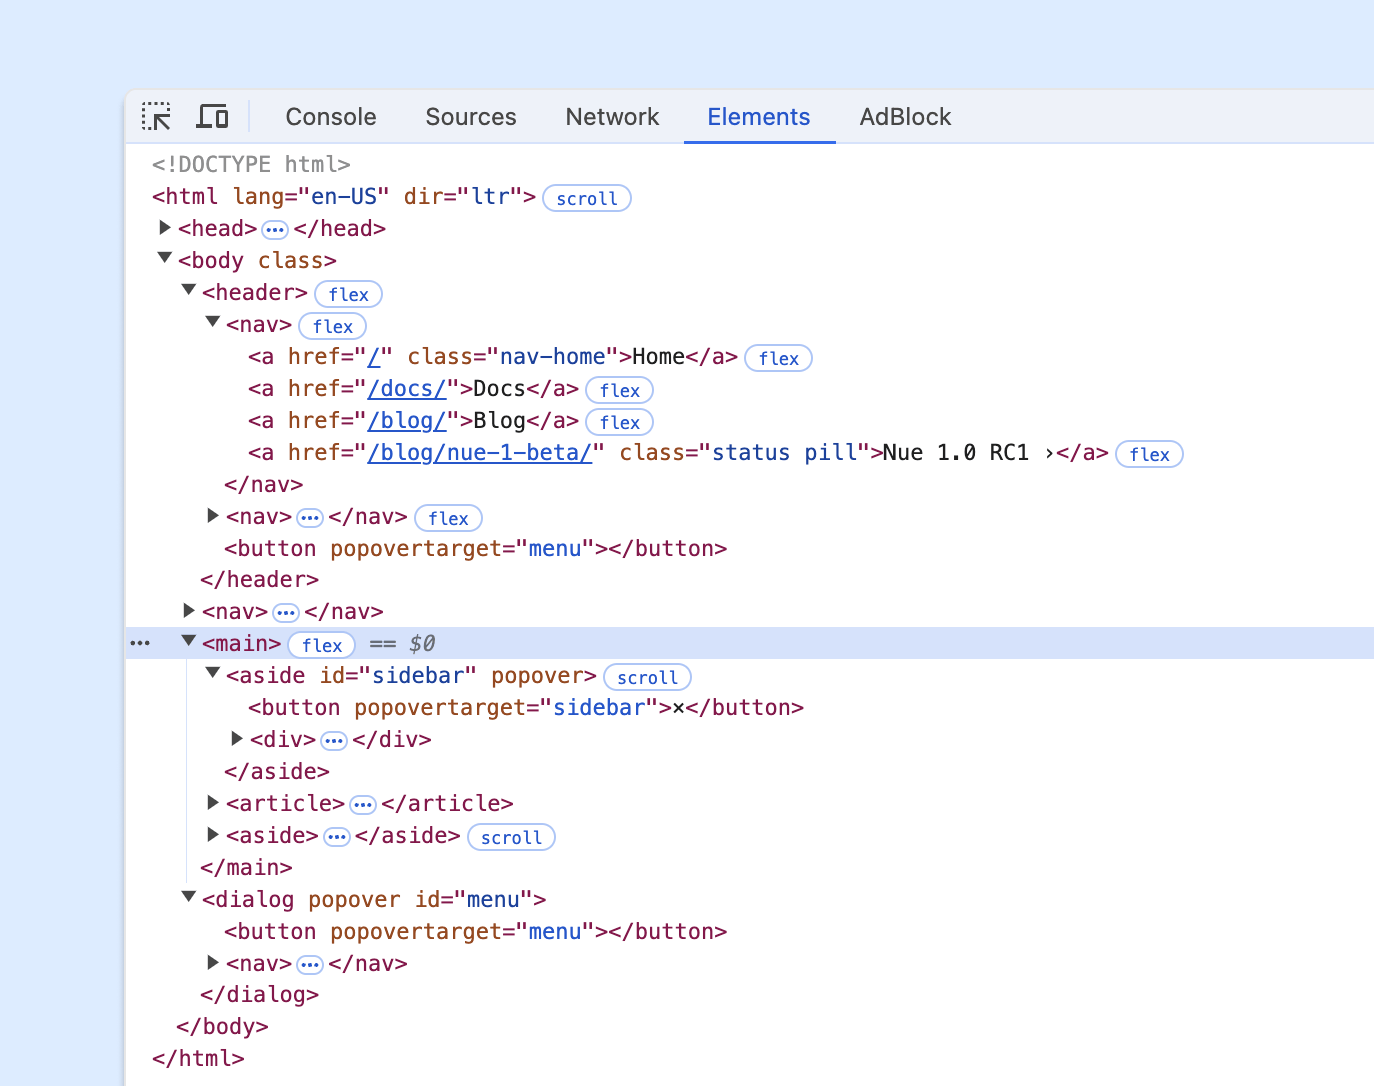Image resolution: width=1374 pixels, height=1086 pixels.
Task: Follow the /docs/ href link
Action: click(x=406, y=389)
